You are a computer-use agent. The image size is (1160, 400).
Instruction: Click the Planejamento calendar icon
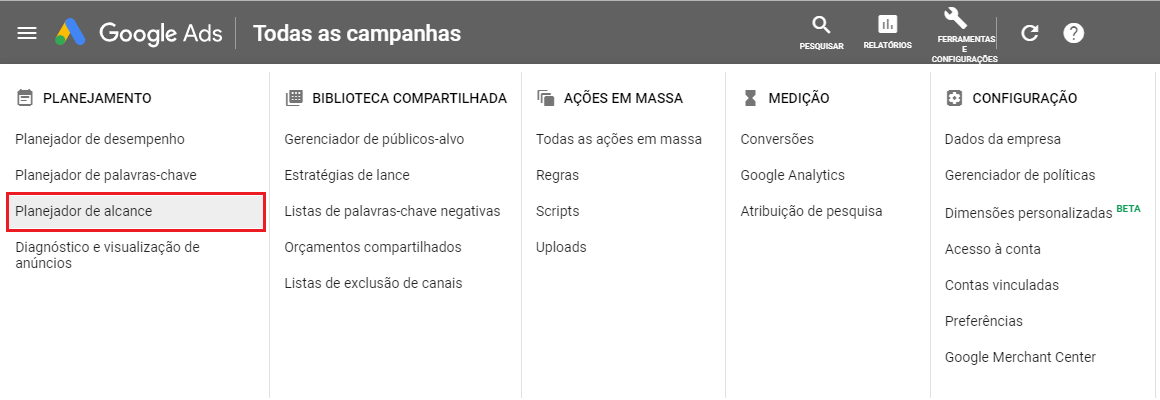pos(24,98)
